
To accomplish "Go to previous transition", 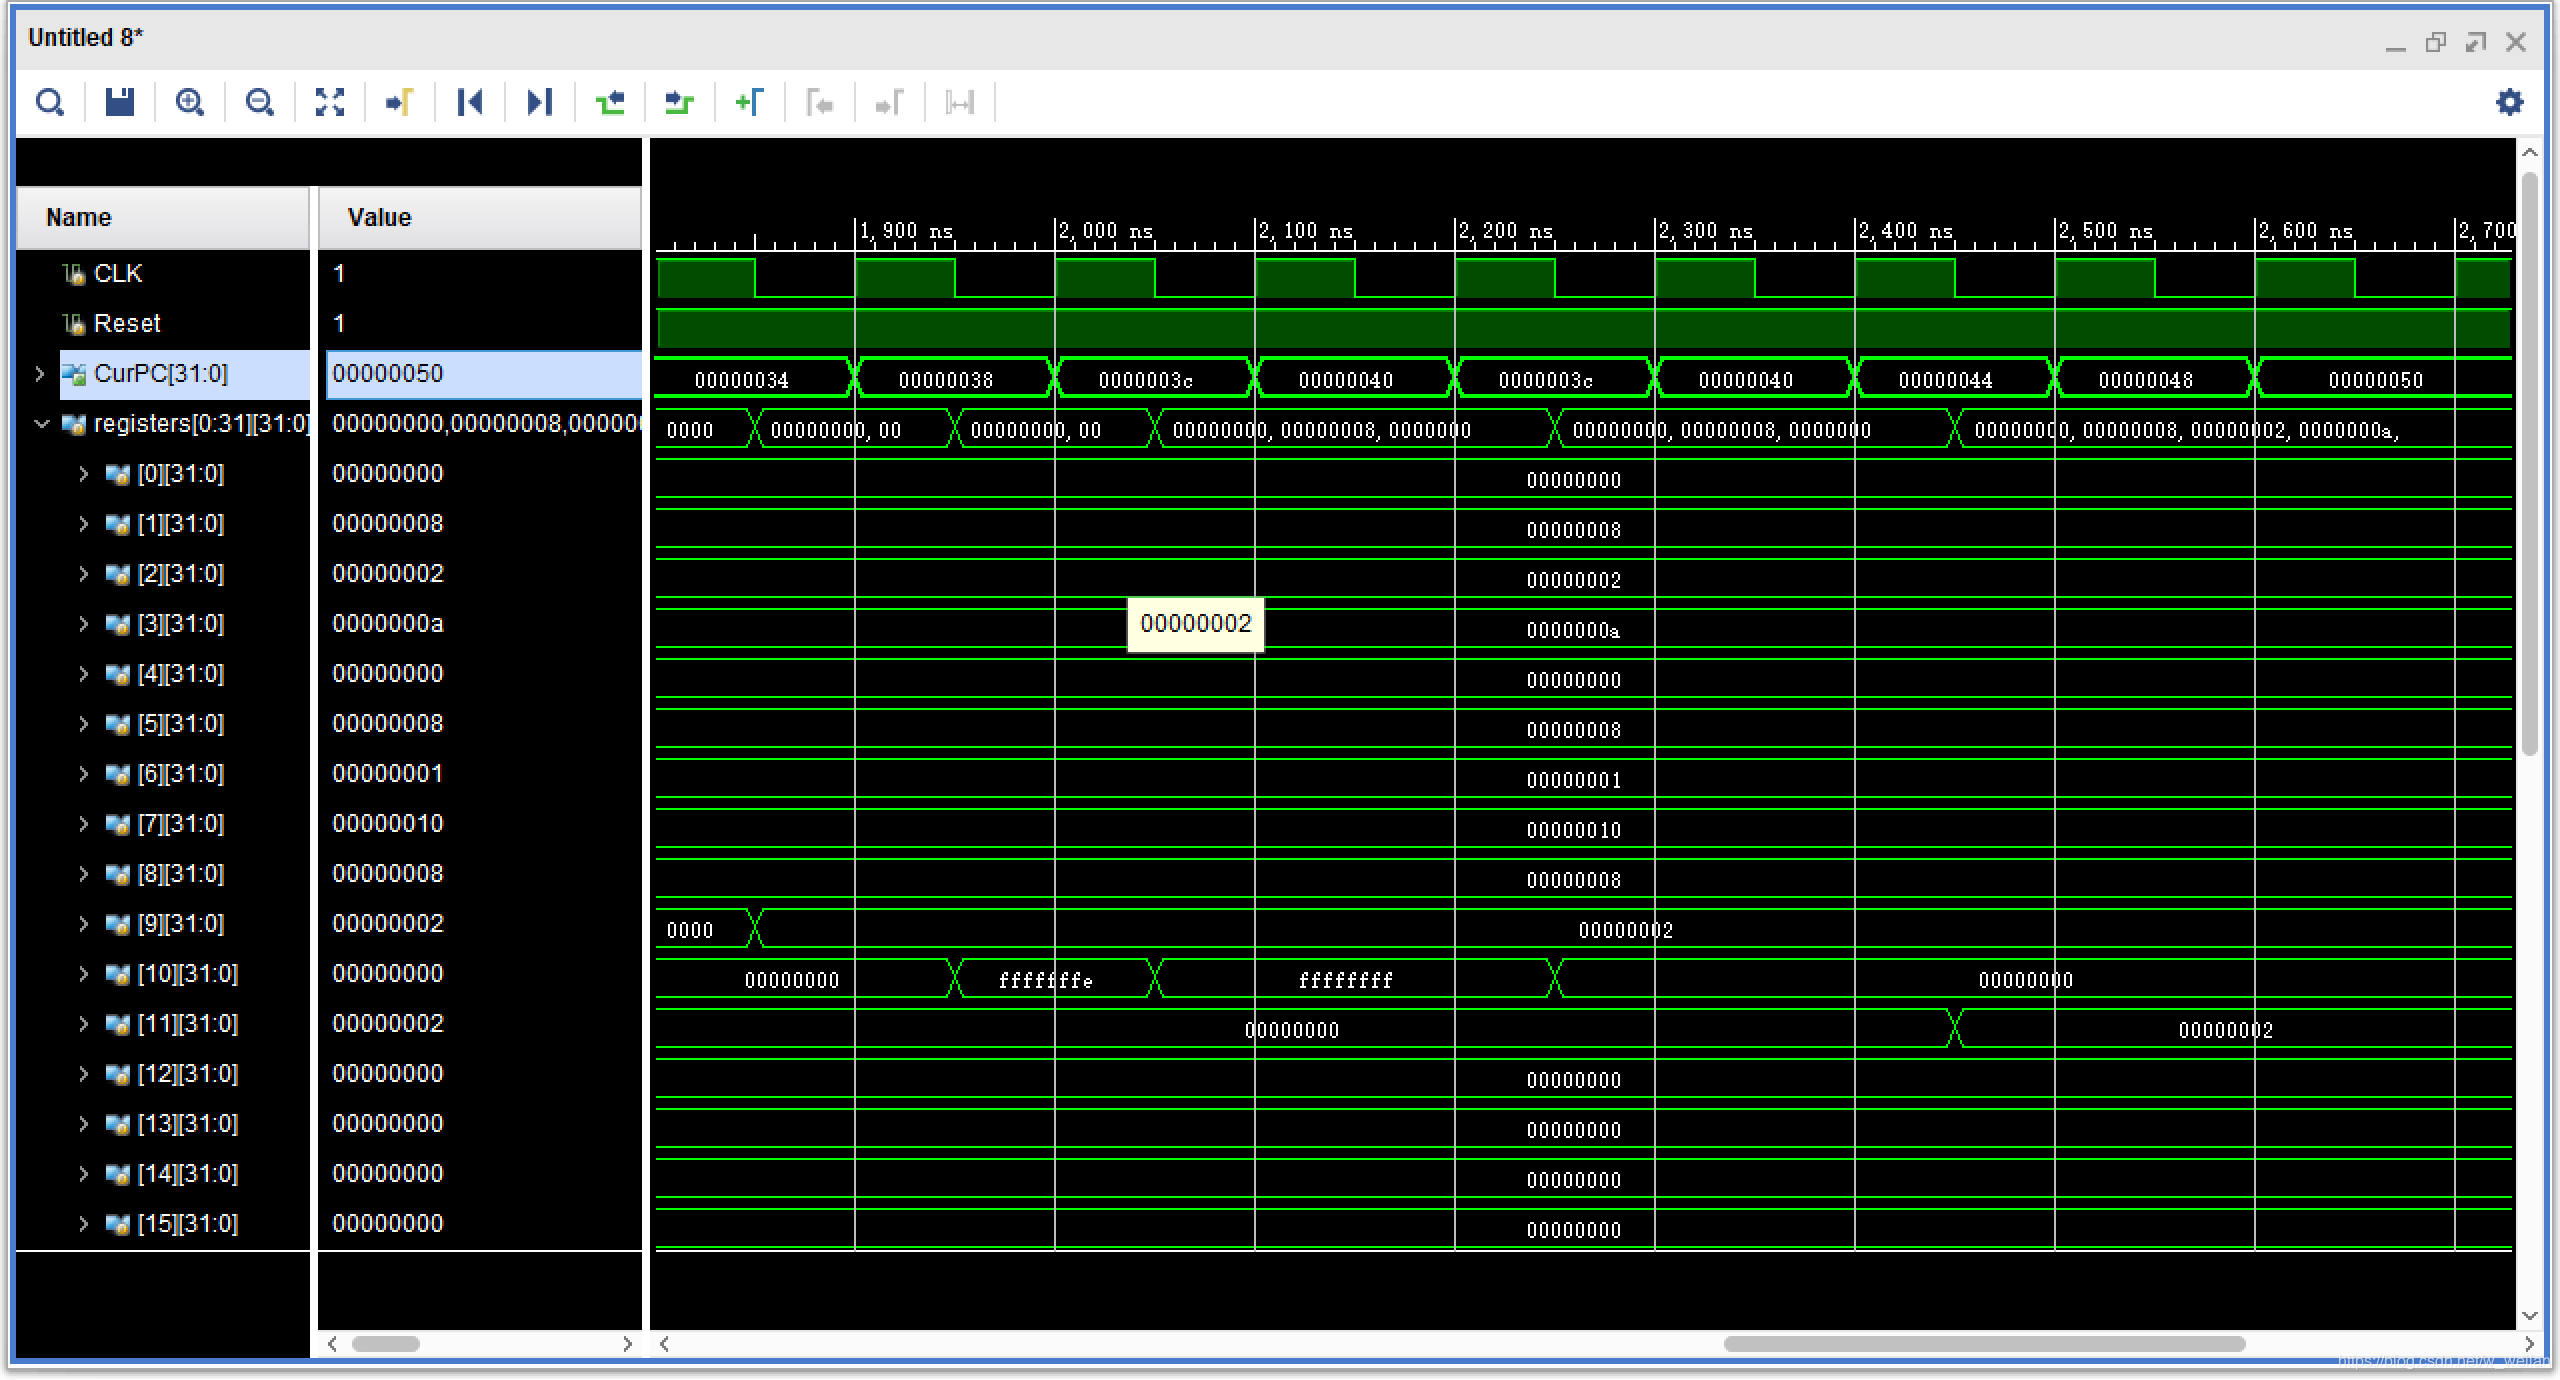I will [x=610, y=102].
